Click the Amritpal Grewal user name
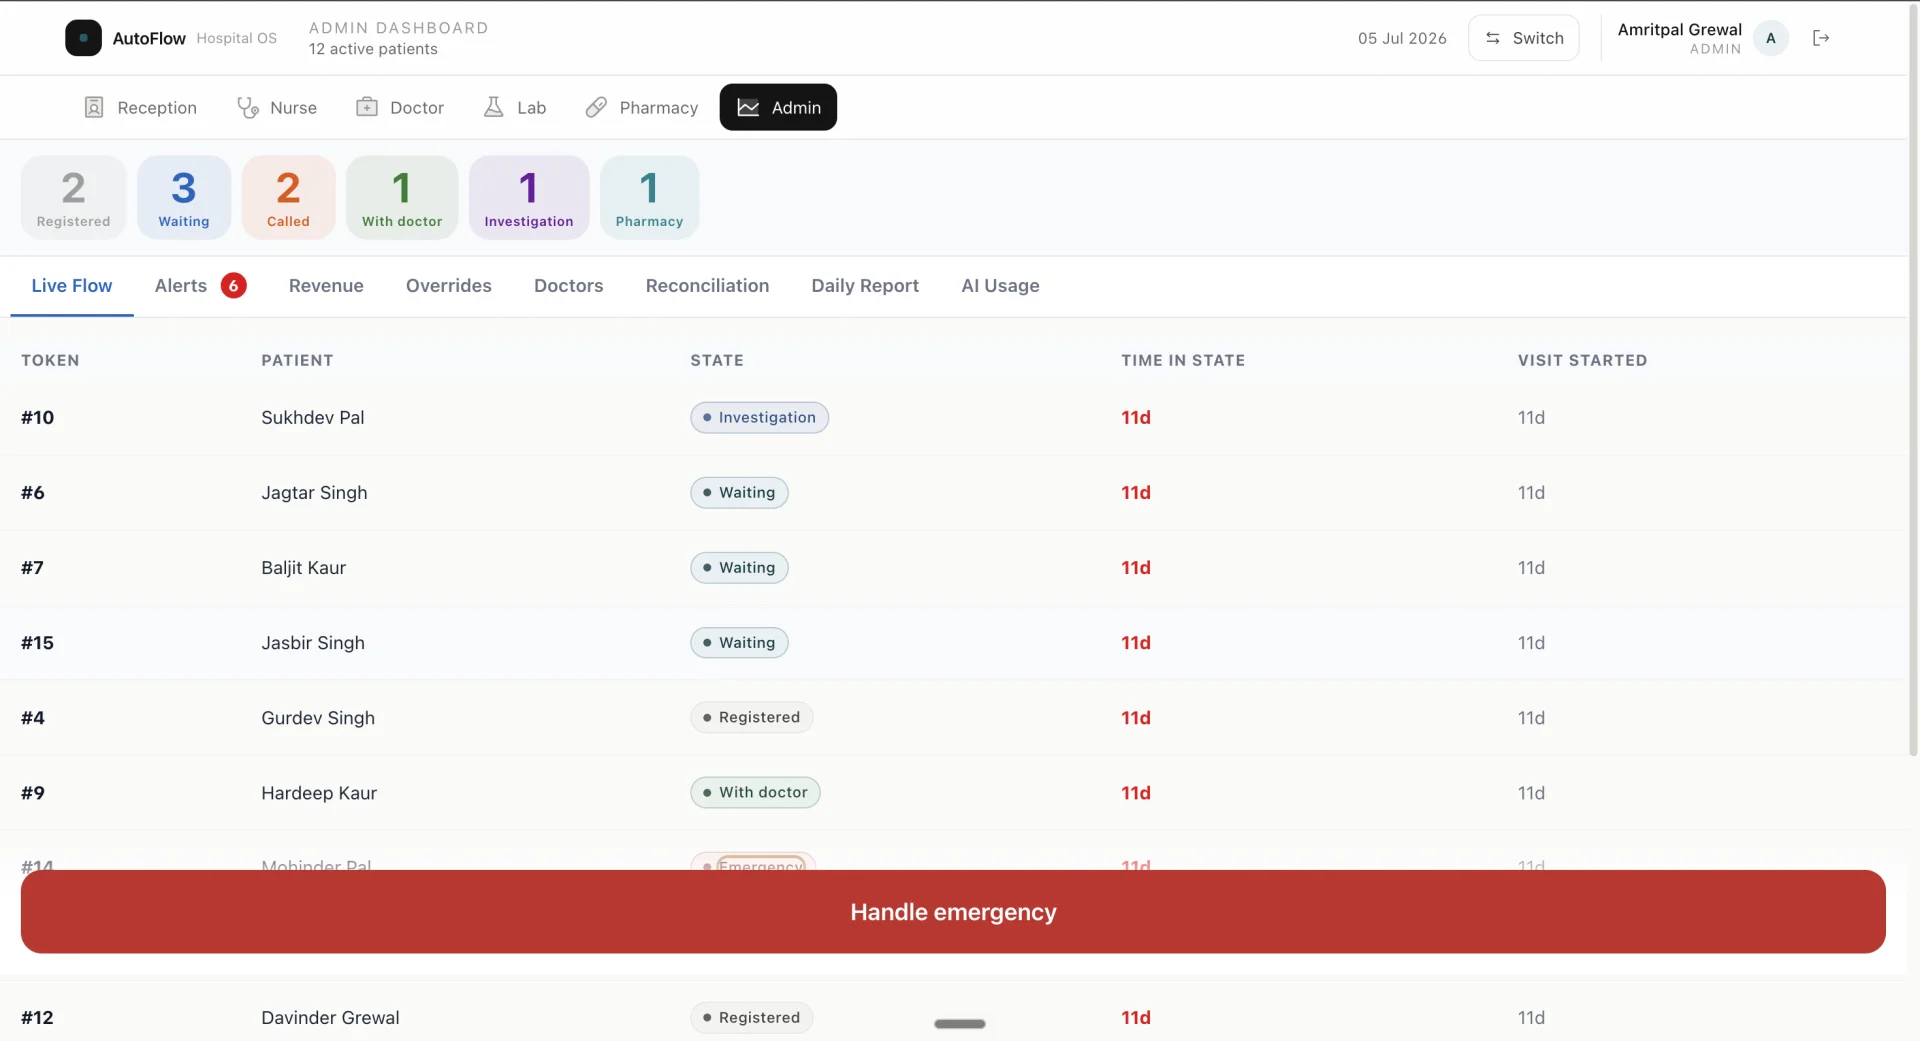 tap(1679, 29)
